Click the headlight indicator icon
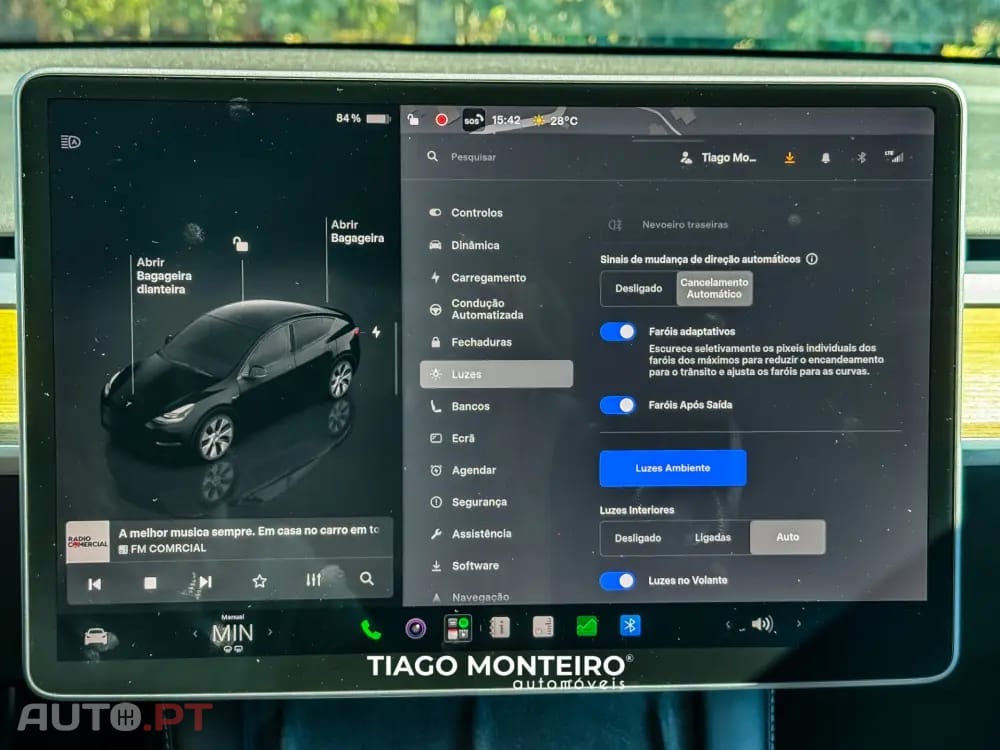The image size is (1000, 750). click(71, 142)
